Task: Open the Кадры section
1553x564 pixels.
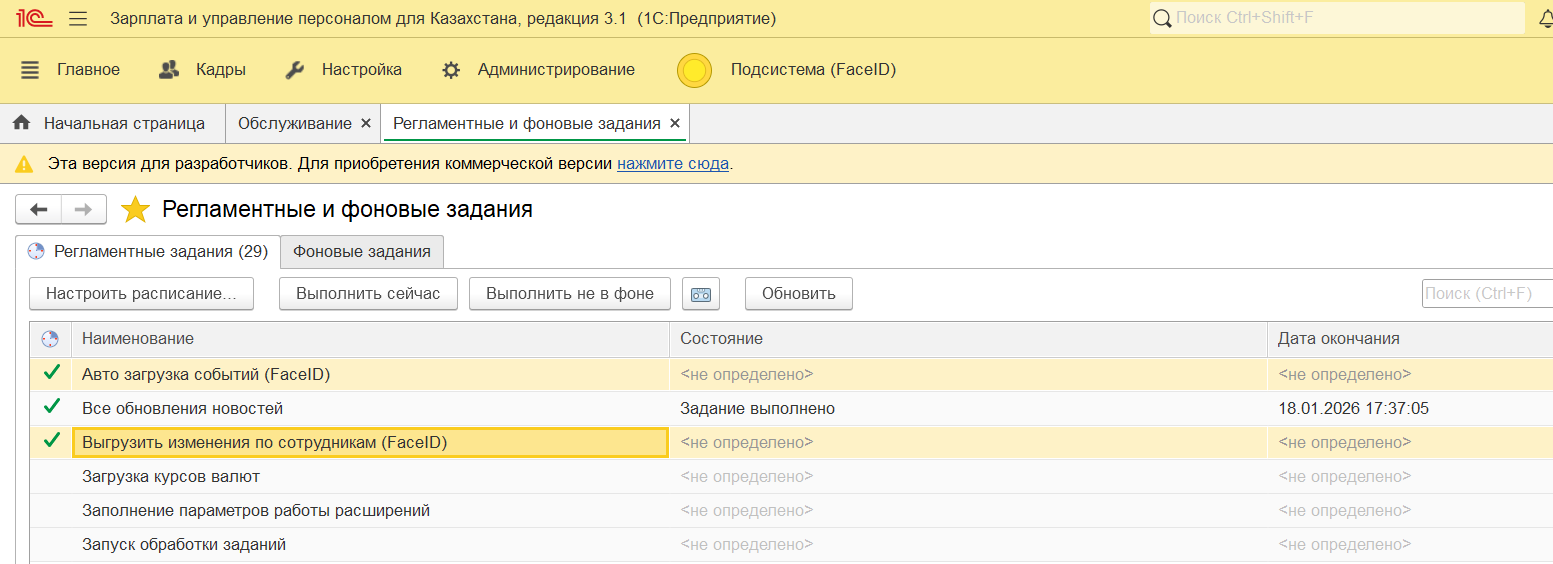Action: click(x=202, y=70)
